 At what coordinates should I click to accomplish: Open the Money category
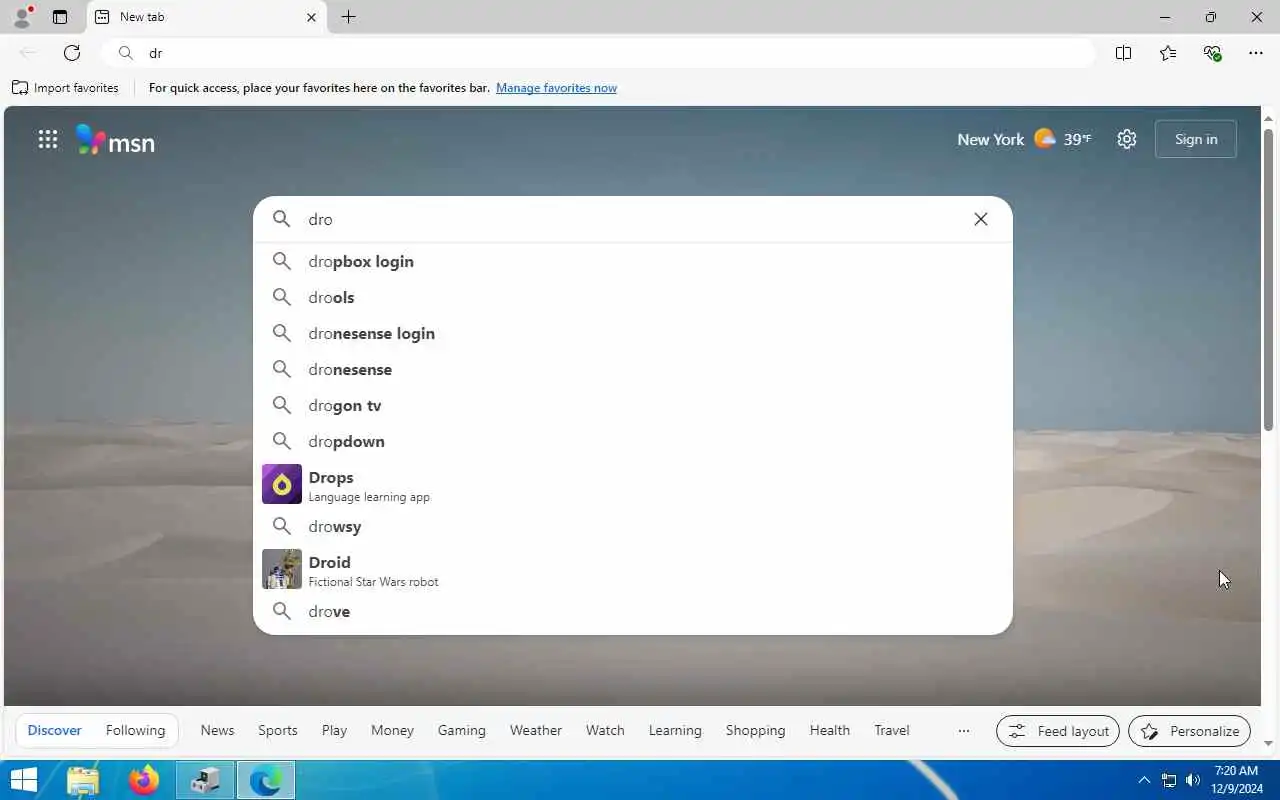pos(392,730)
